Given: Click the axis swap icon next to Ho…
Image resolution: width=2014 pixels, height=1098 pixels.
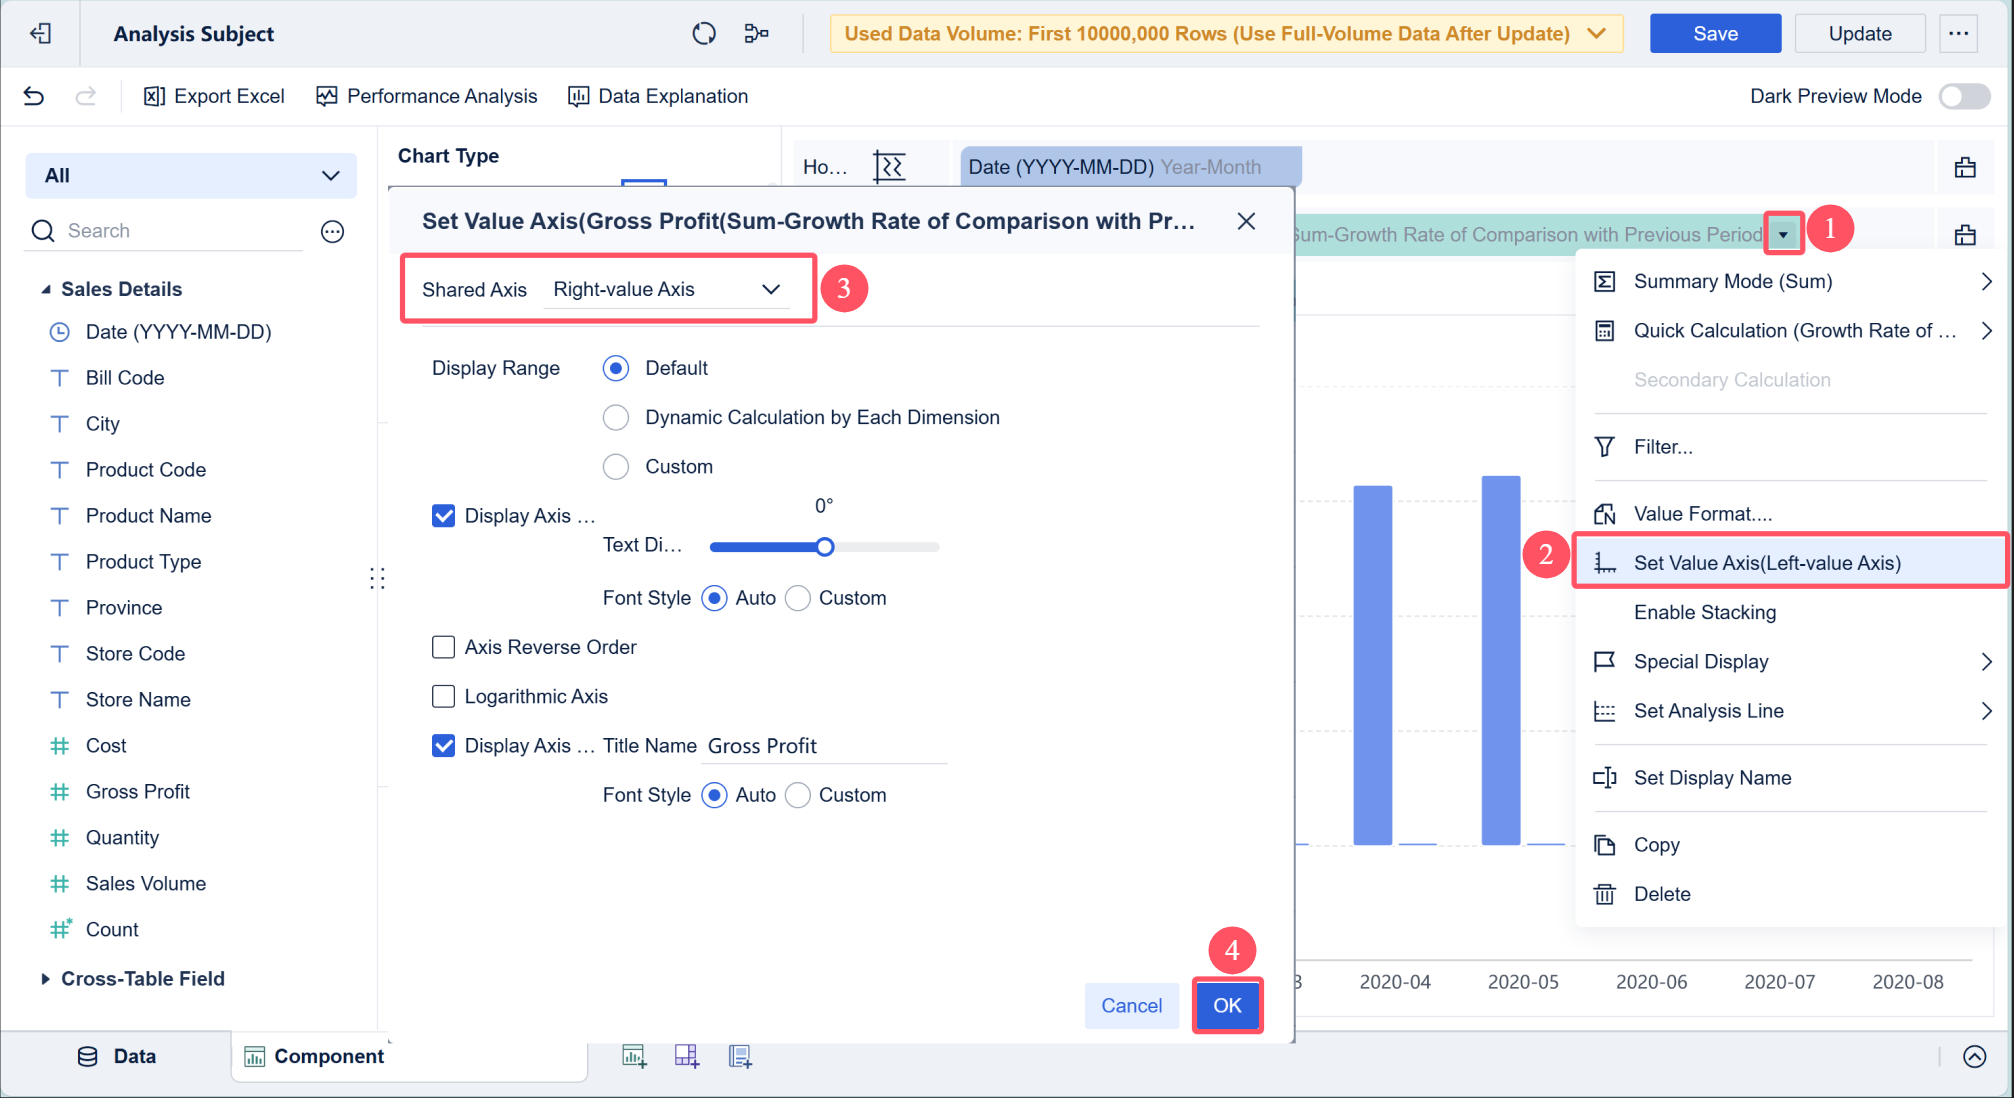Looking at the screenshot, I should pyautogui.click(x=889, y=167).
